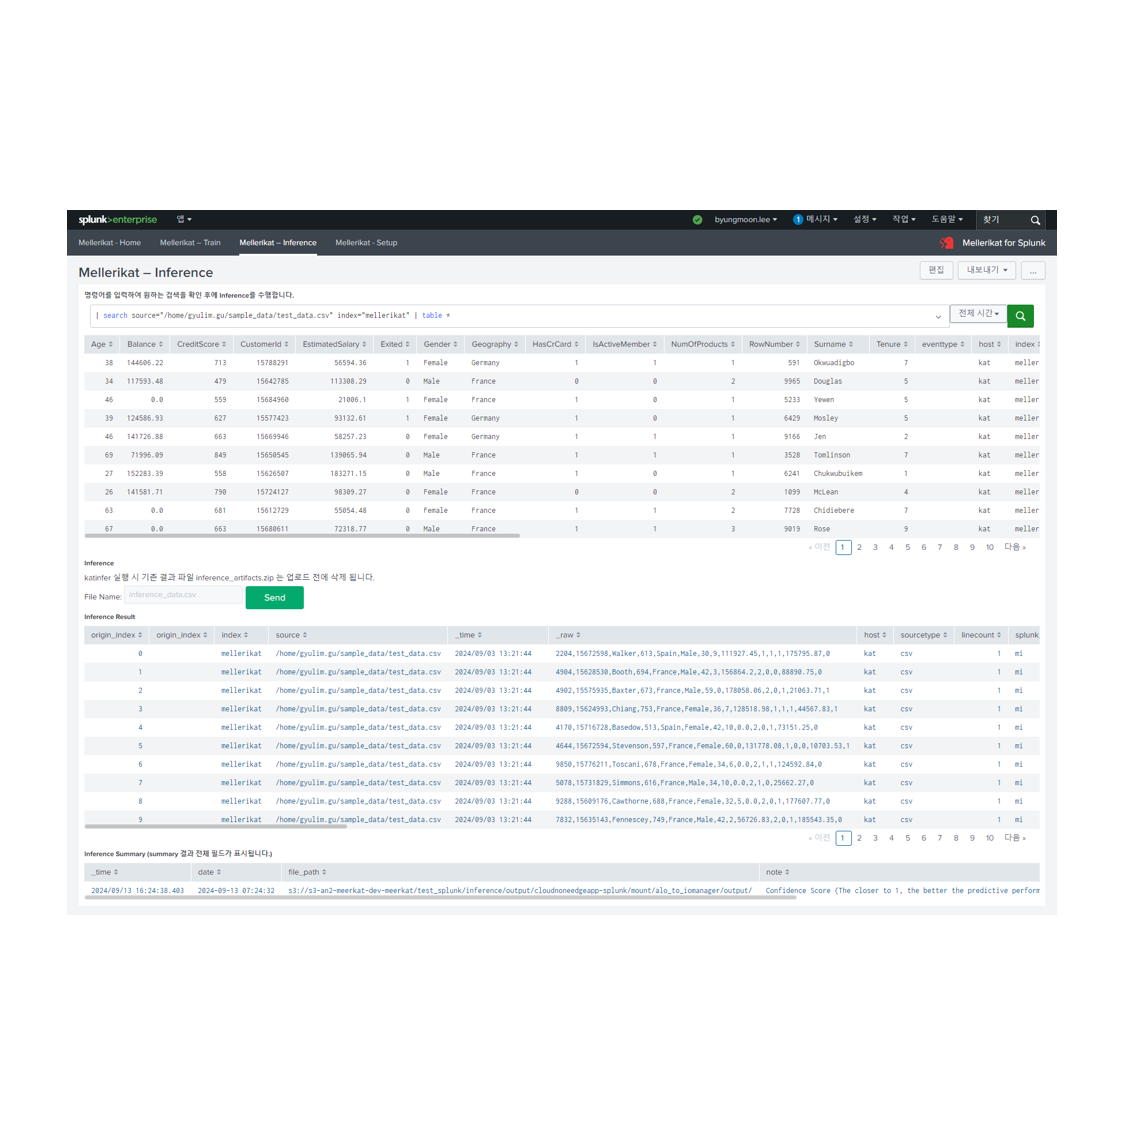Viewport: 1125px width, 1125px height.
Task: Open the 메시지 messages menu
Action: pos(816,220)
